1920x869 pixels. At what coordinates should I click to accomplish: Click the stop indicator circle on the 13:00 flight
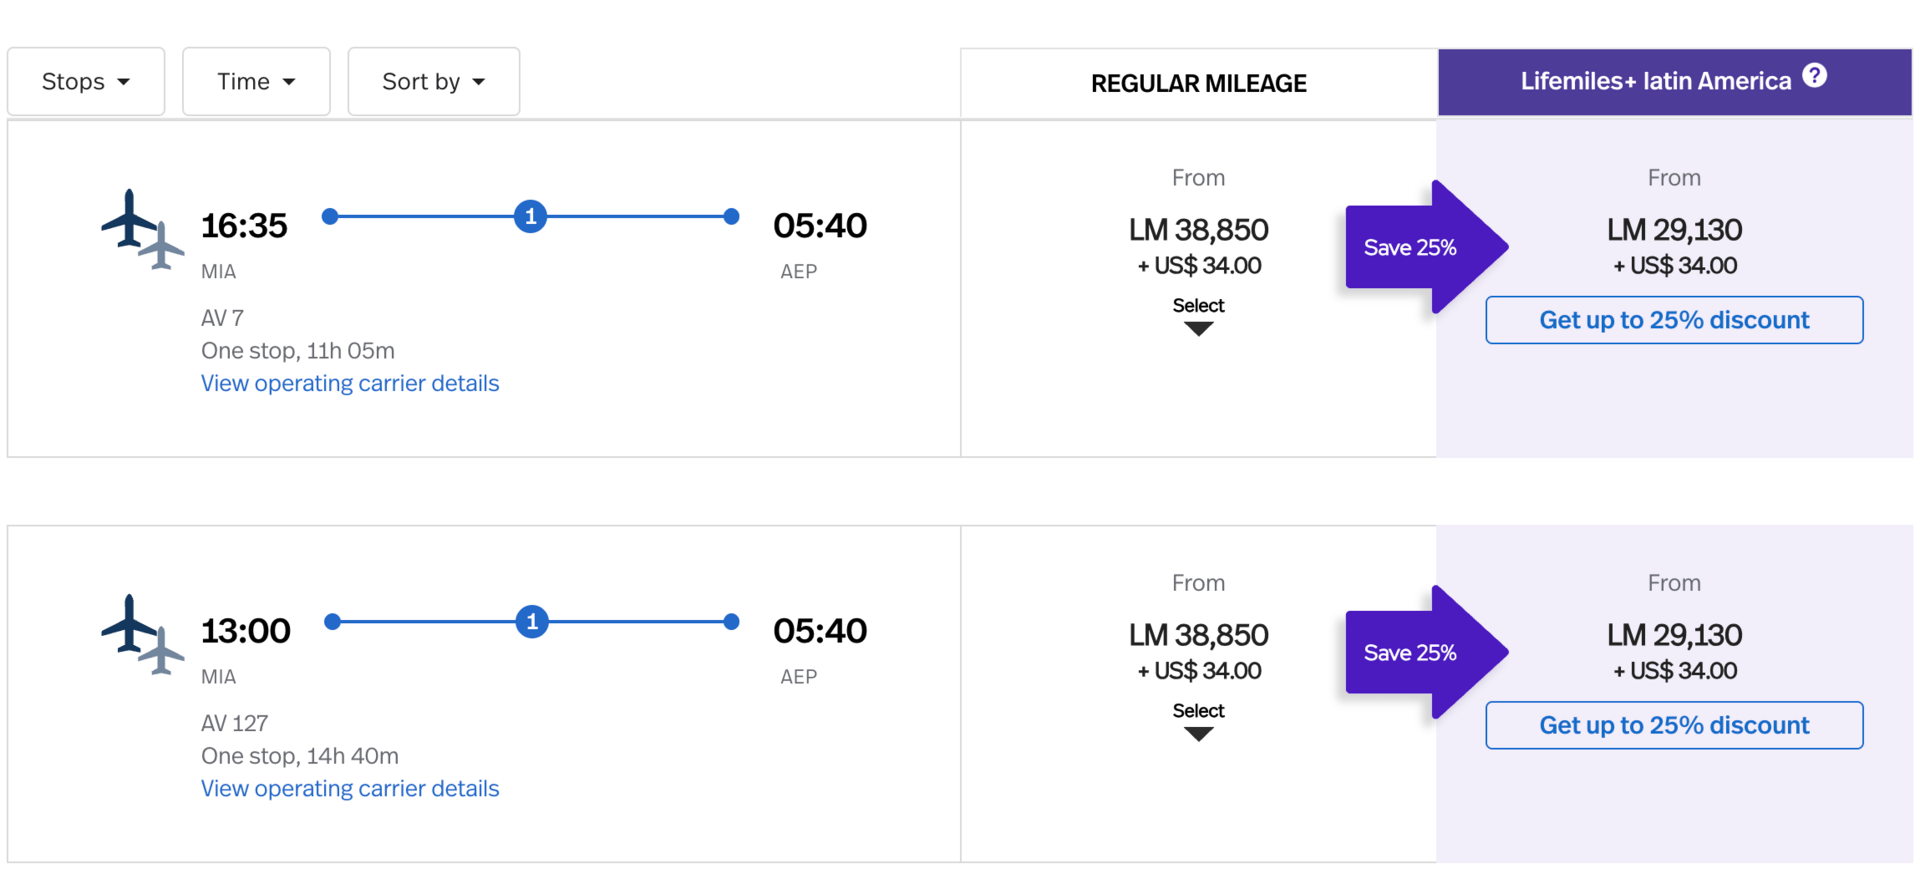tap(532, 621)
